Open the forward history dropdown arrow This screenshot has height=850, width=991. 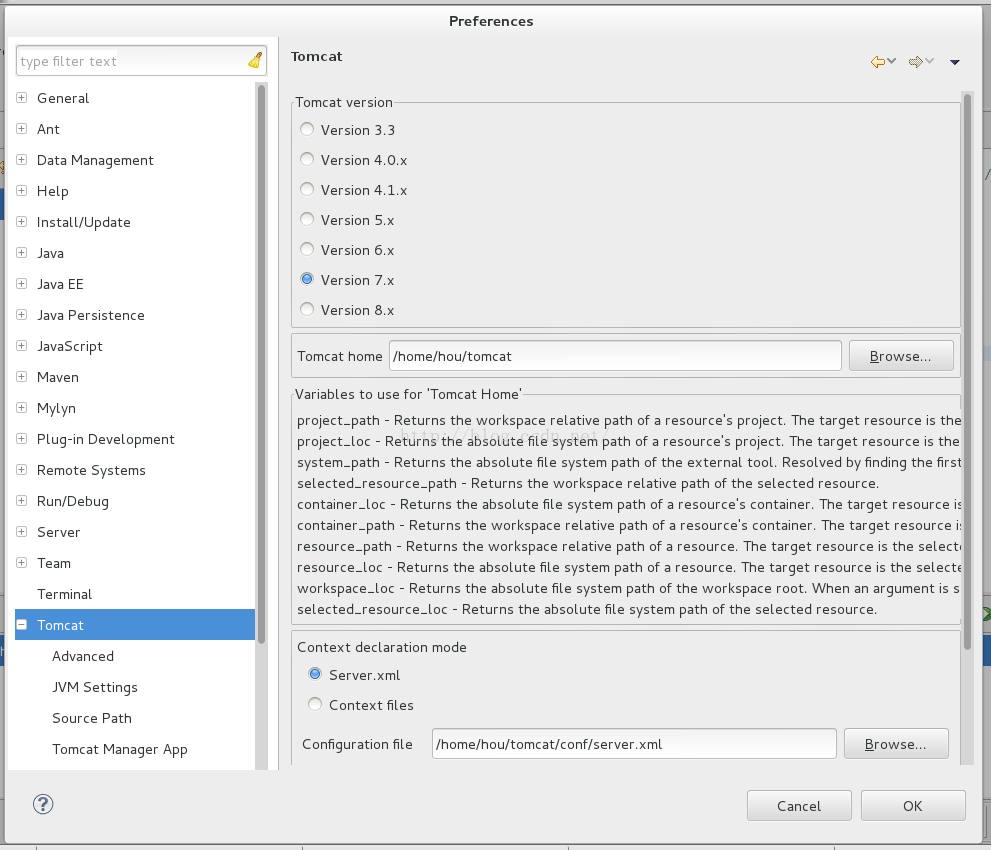click(x=930, y=61)
